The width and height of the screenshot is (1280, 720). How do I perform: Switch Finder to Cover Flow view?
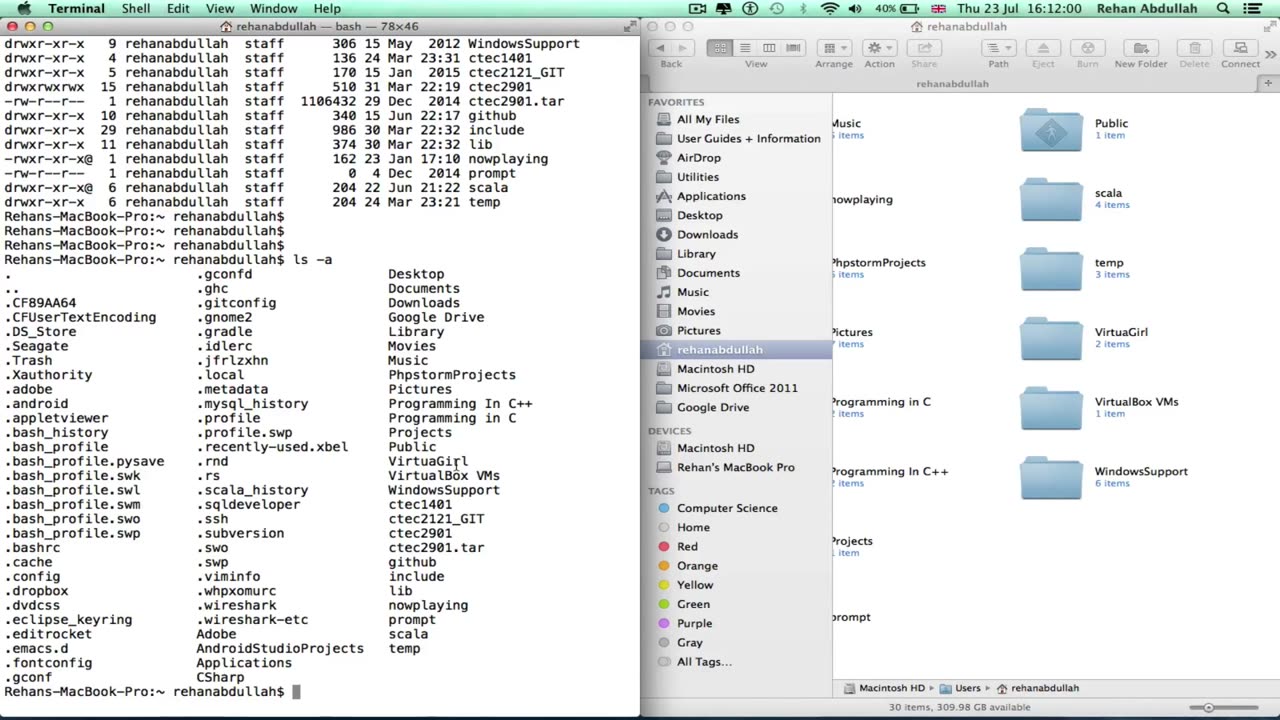pyautogui.click(x=793, y=48)
